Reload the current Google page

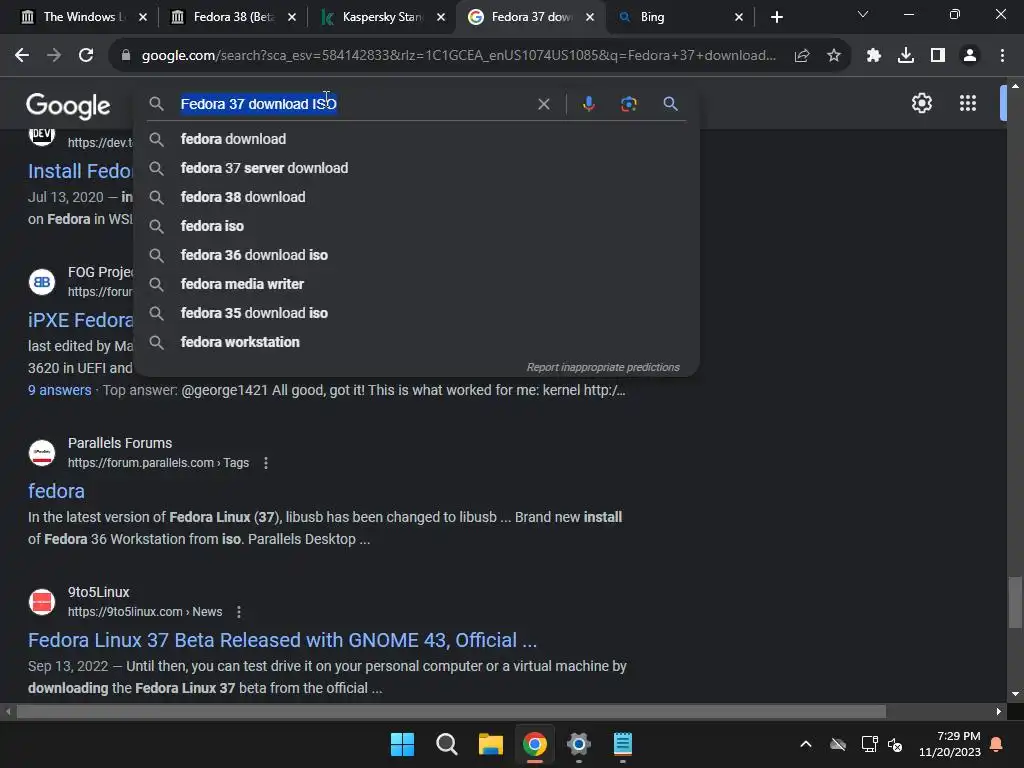click(x=86, y=56)
